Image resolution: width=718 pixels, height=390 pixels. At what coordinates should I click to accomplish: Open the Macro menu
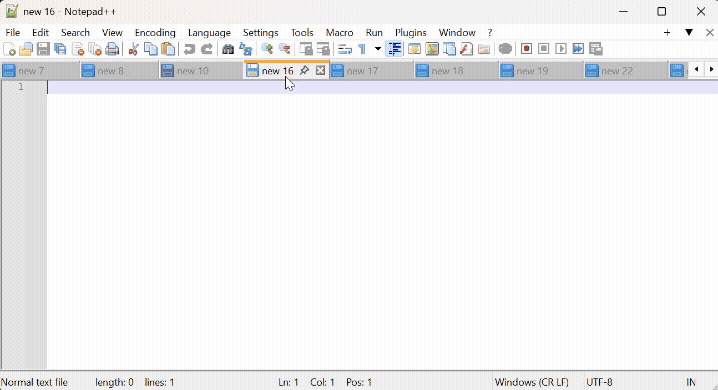tap(339, 32)
